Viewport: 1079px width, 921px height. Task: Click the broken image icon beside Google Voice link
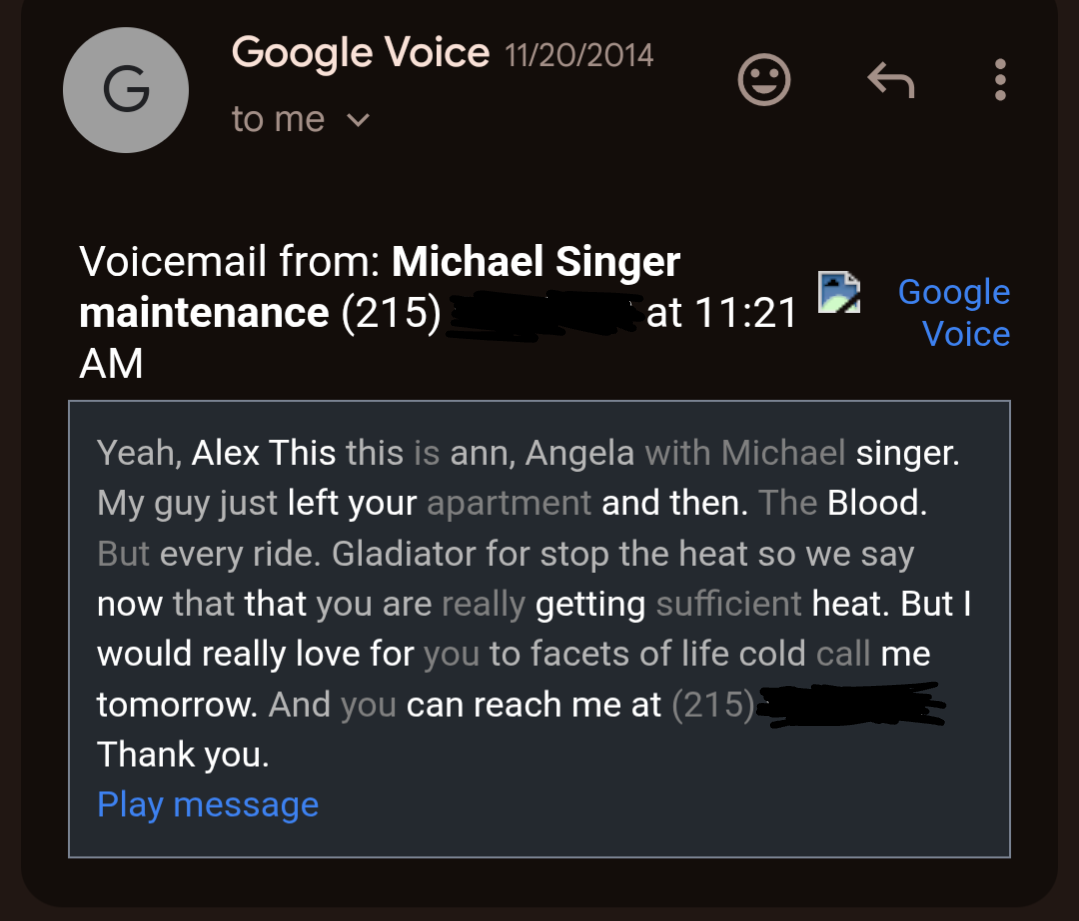pos(839,292)
